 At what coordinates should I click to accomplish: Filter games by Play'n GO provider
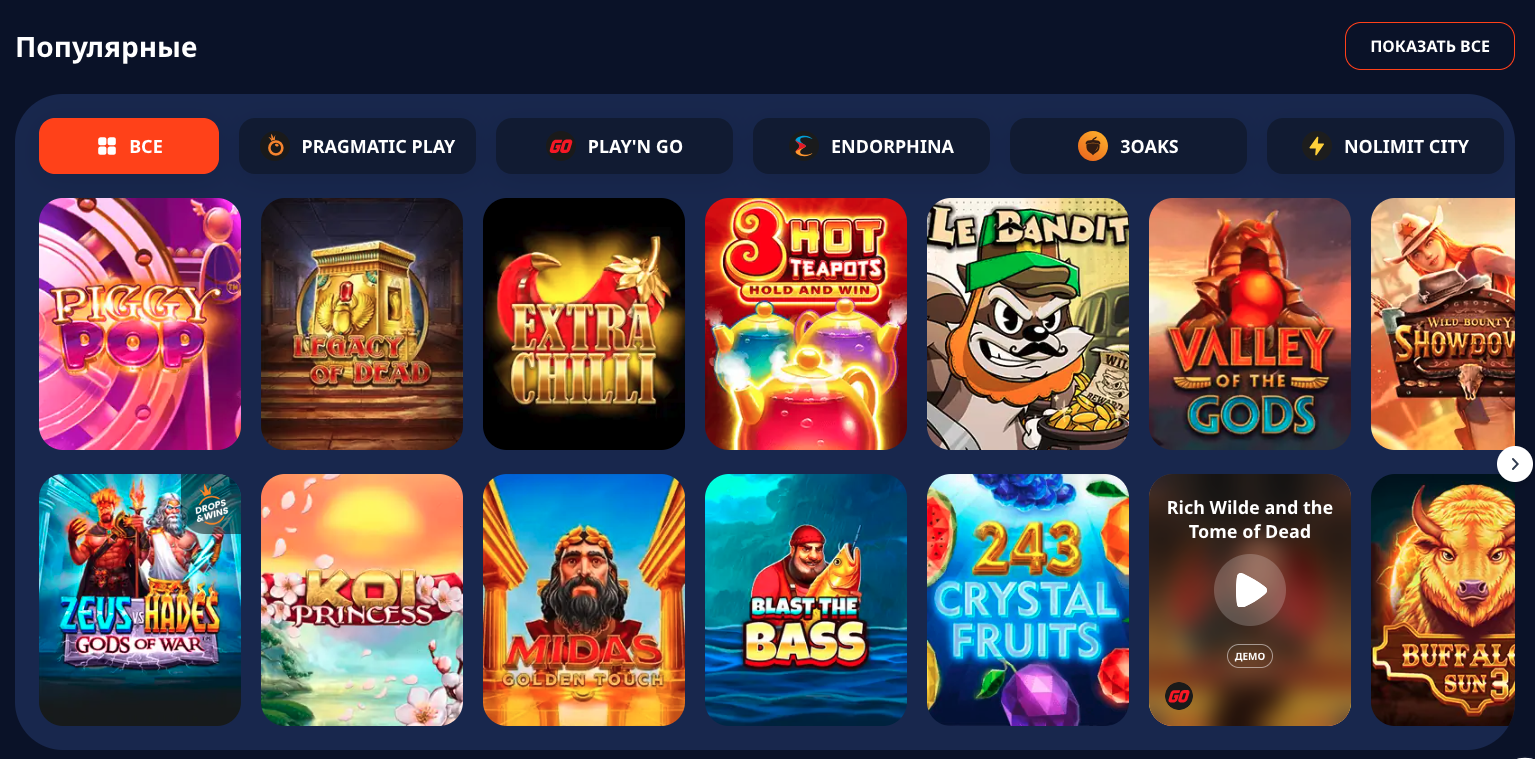pos(614,146)
